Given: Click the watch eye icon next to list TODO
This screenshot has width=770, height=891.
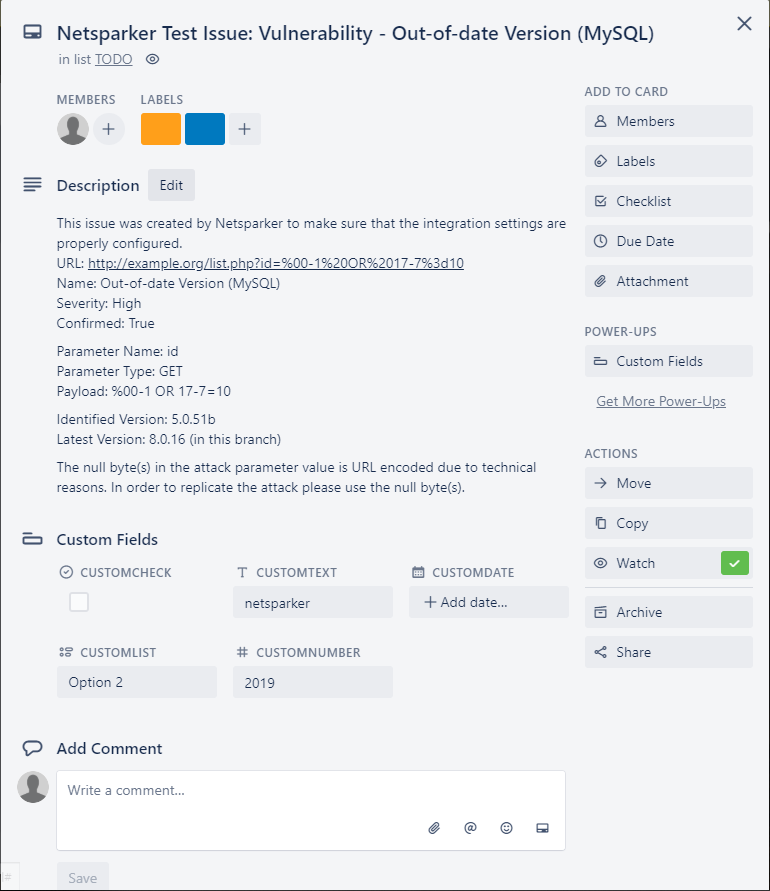Looking at the screenshot, I should [150, 59].
